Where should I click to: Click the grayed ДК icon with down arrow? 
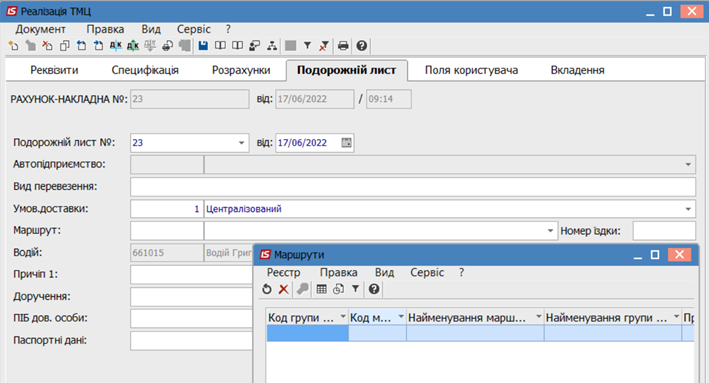(x=150, y=46)
